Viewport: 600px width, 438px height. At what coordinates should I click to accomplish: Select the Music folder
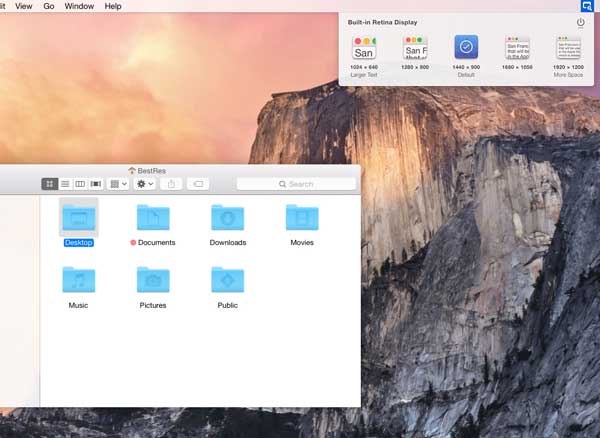(x=78, y=280)
